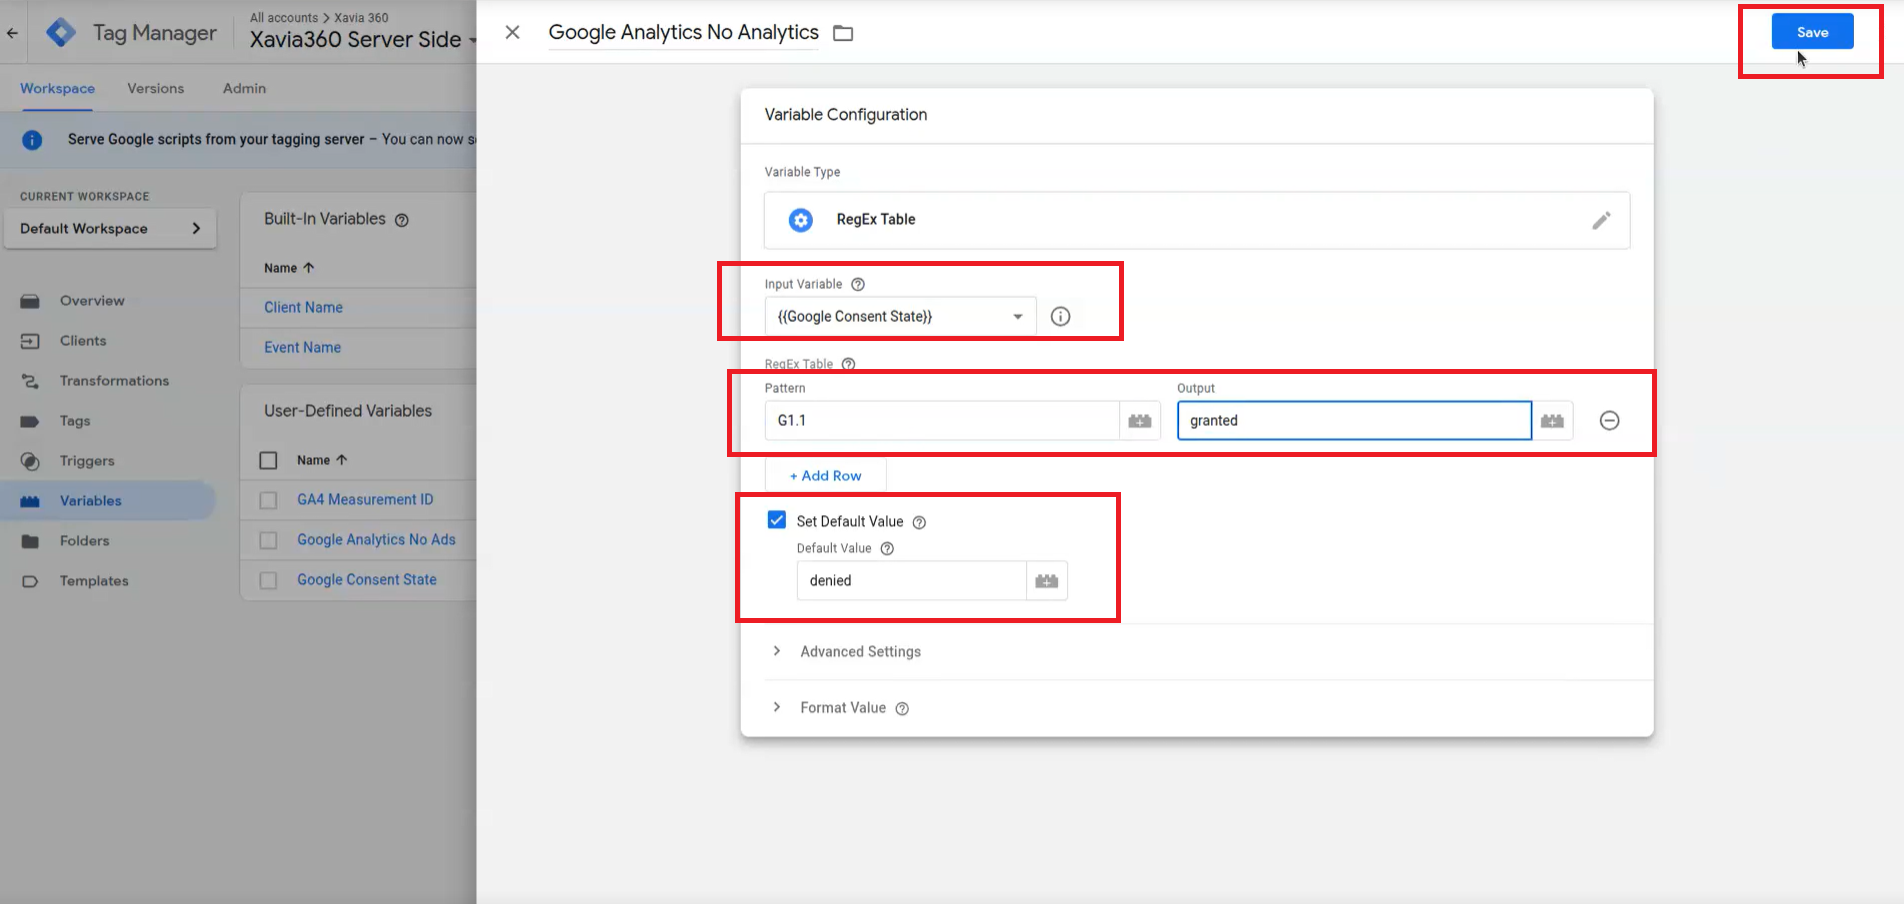The height and width of the screenshot is (904, 1904).
Task: Uncheck the Set Default Value checkbox
Action: (776, 520)
